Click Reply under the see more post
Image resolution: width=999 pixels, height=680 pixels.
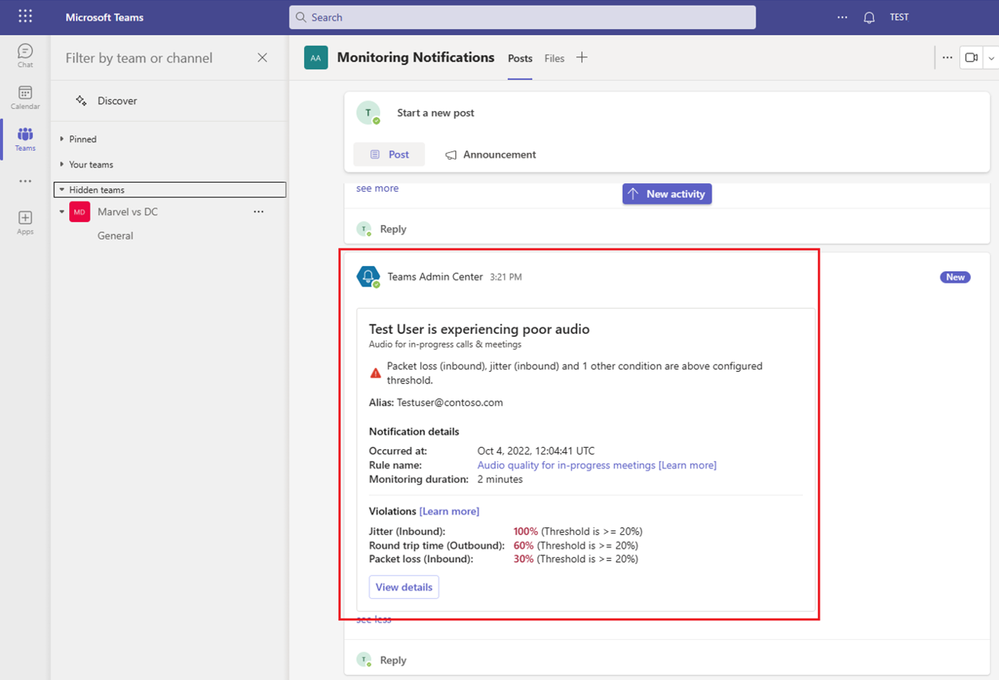click(x=392, y=229)
